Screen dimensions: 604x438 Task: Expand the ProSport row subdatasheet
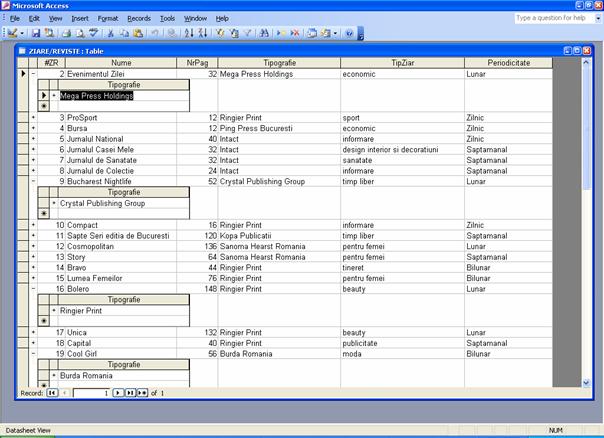tap(33, 117)
